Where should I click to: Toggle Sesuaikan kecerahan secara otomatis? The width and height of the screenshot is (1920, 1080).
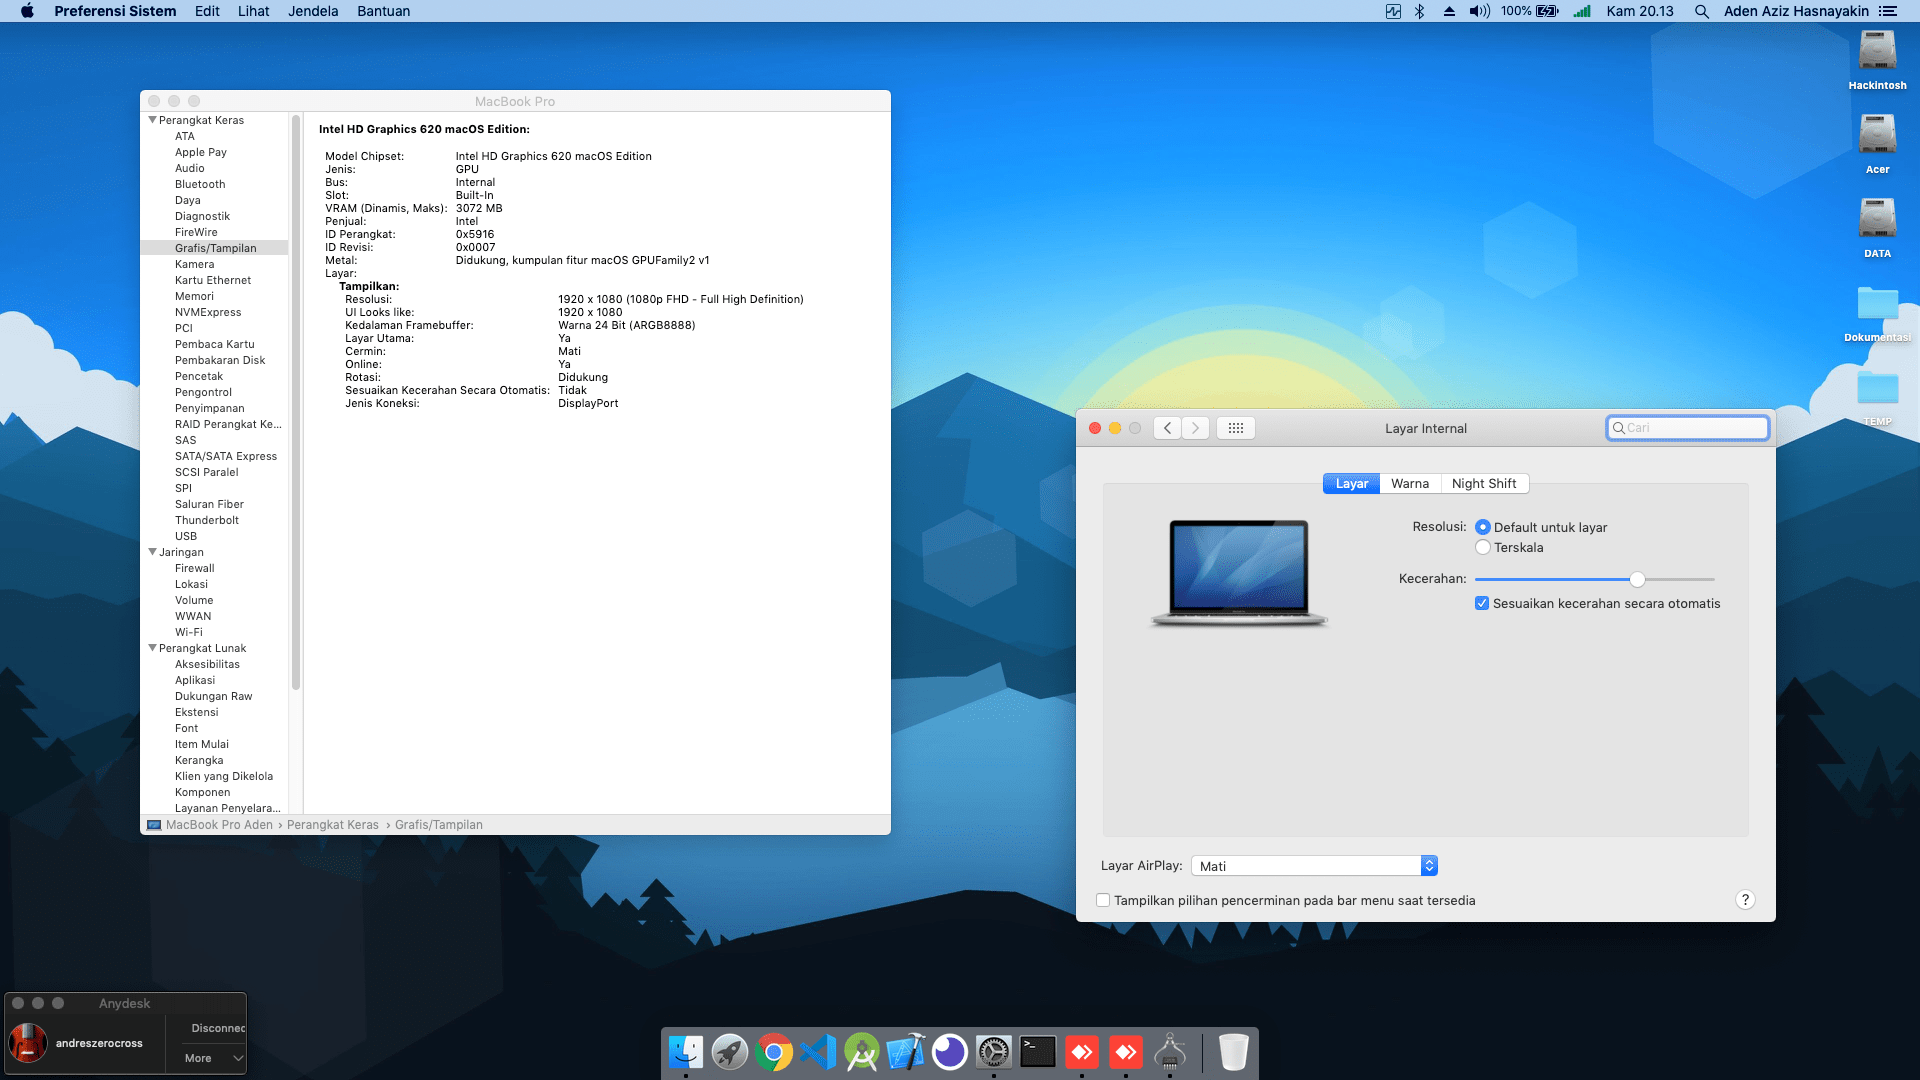pos(1482,603)
